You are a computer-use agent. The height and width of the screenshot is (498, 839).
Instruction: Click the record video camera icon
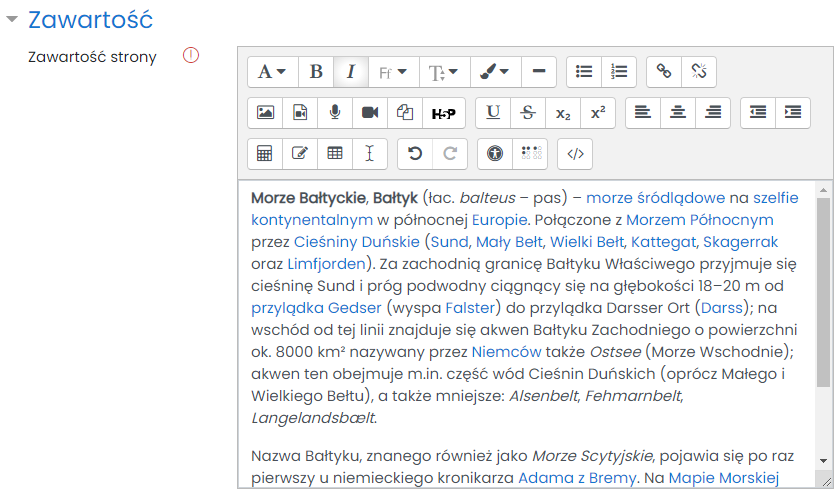click(x=370, y=113)
